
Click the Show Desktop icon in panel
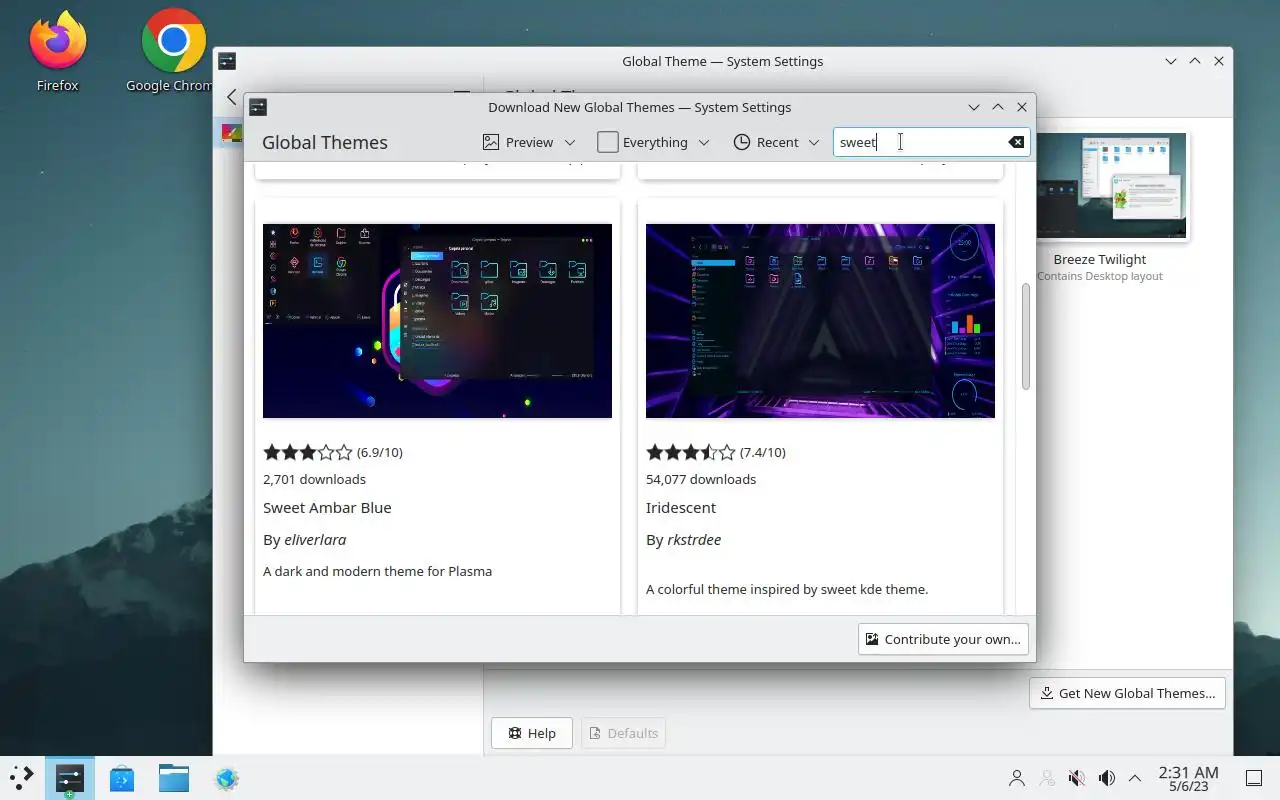point(1253,778)
